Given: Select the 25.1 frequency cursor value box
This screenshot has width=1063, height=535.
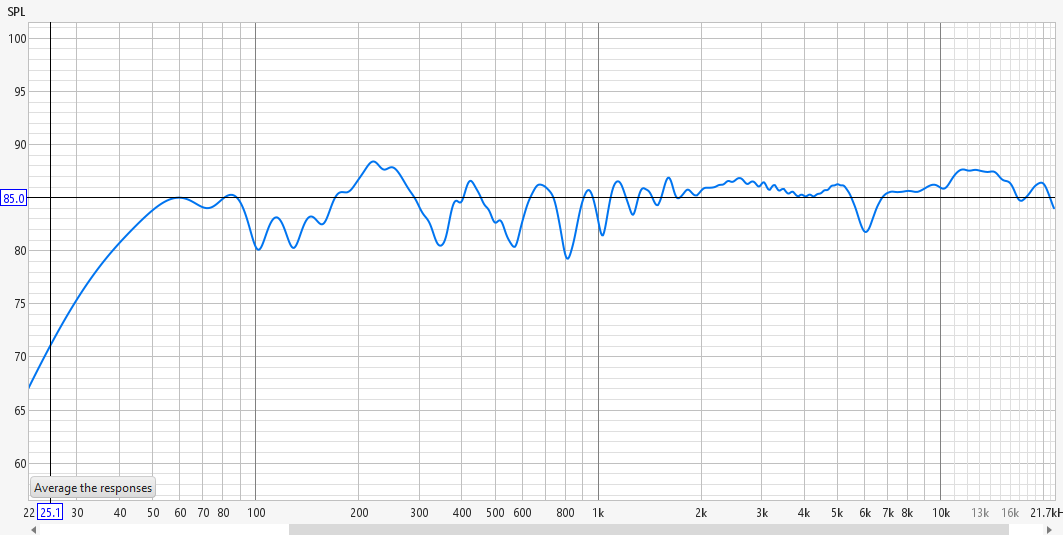Looking at the screenshot, I should click(50, 512).
